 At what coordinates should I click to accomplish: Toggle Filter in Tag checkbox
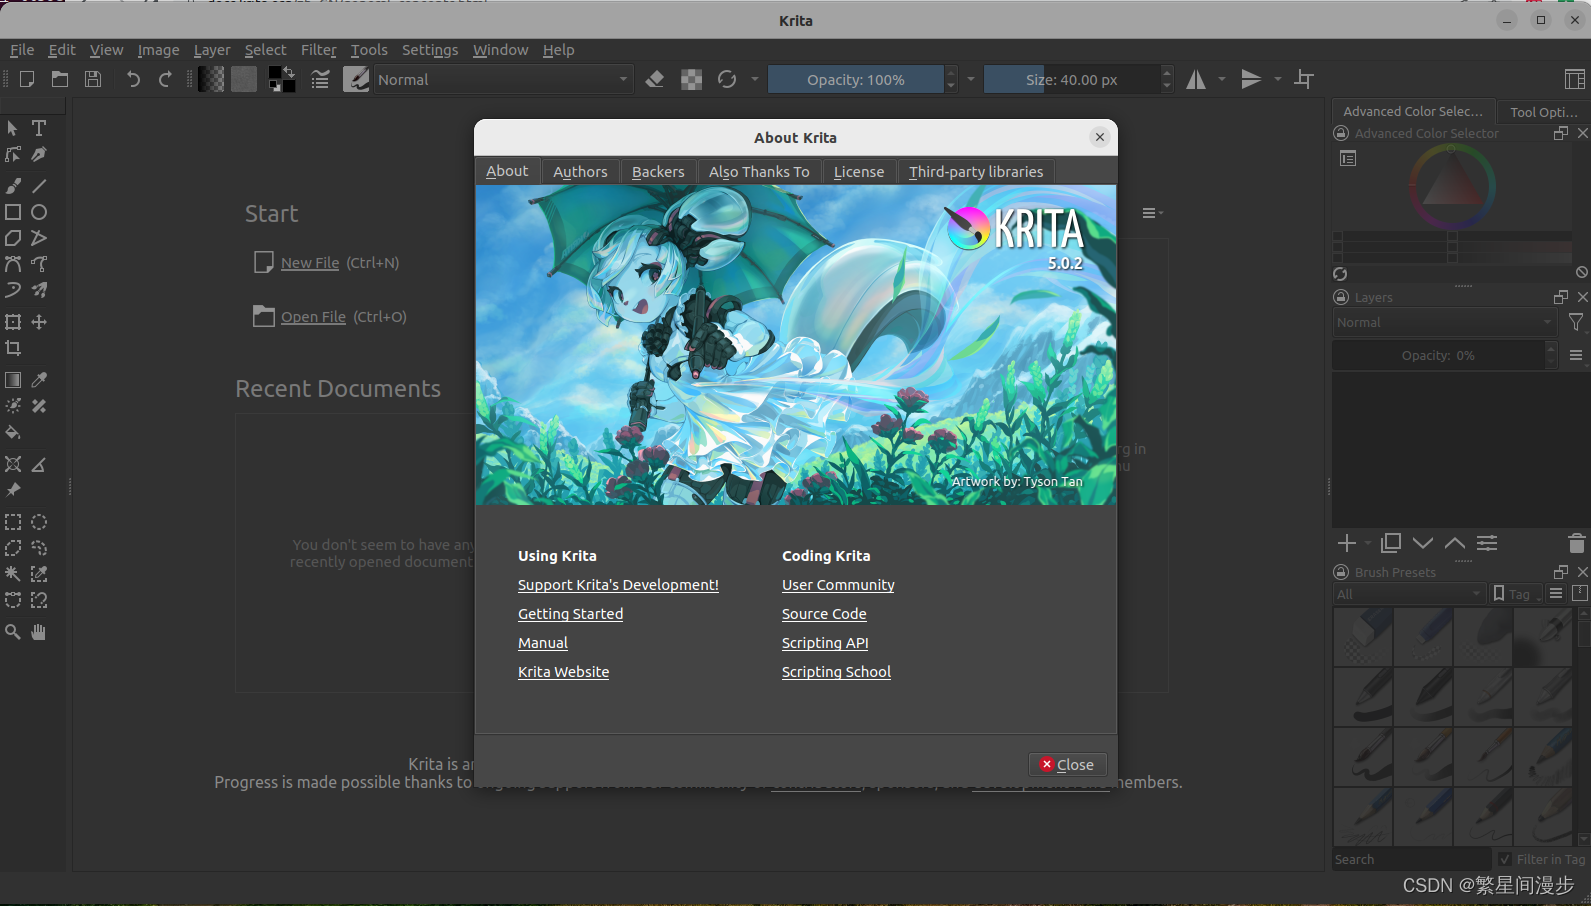tap(1505, 859)
